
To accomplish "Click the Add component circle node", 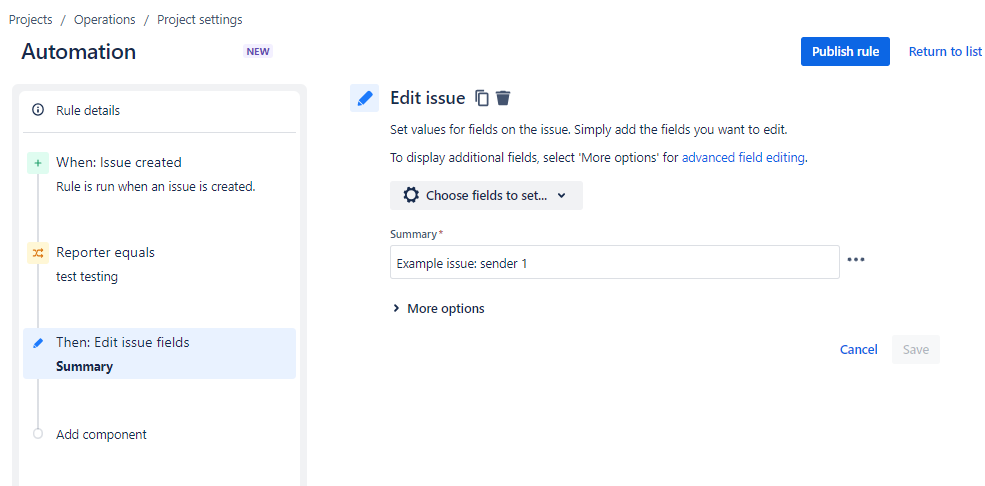I will pos(38,434).
